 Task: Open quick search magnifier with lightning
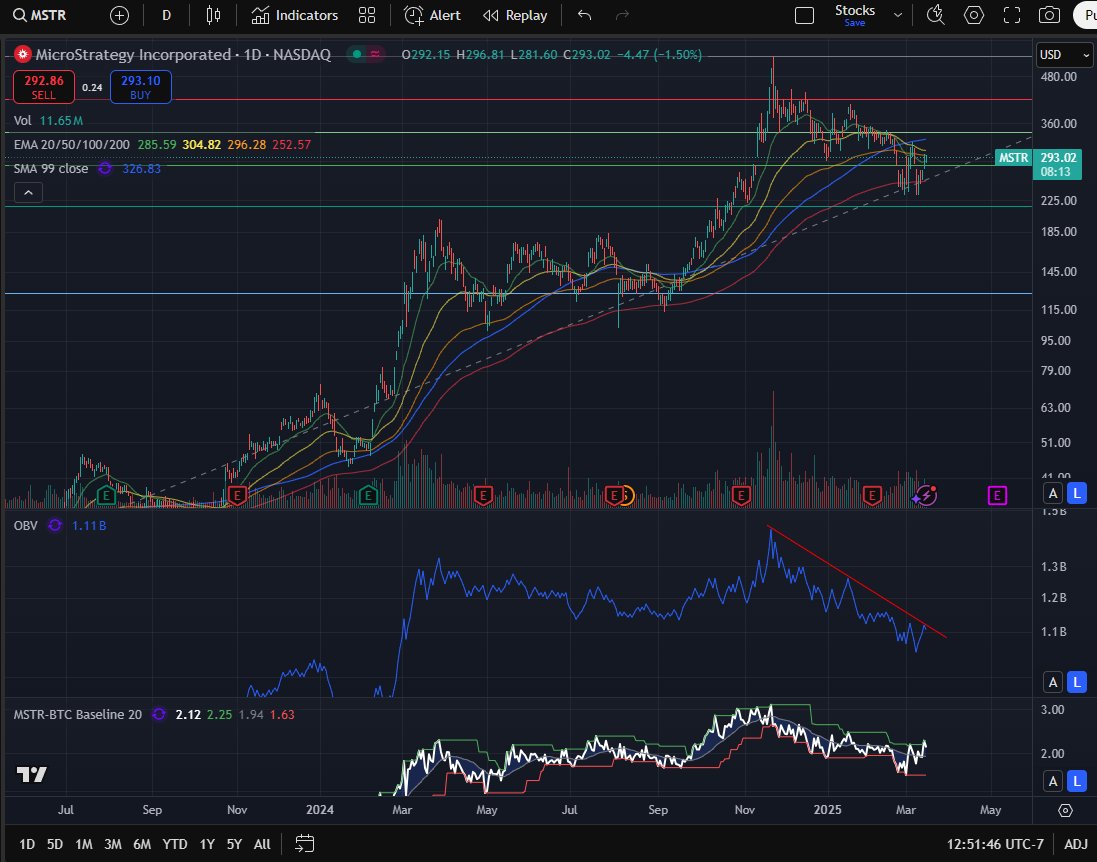coord(935,15)
